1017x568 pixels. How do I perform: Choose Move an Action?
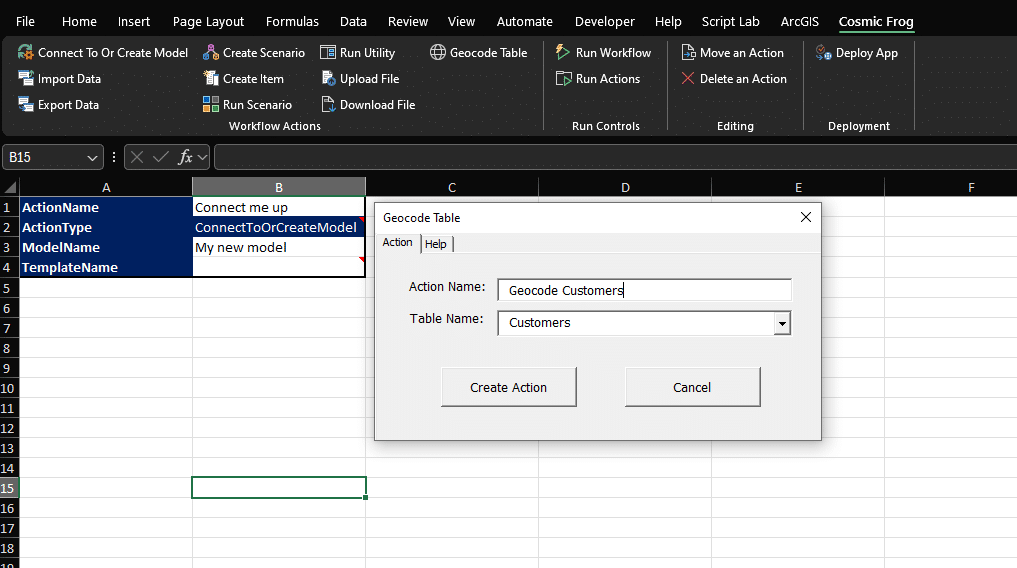pyautogui.click(x=732, y=53)
